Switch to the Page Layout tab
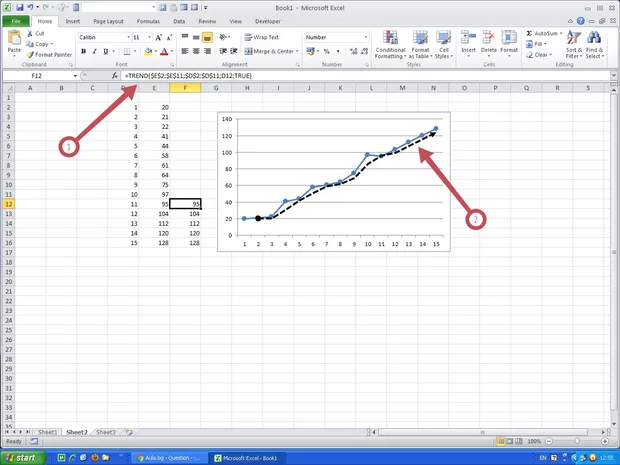This screenshot has height=465, width=620. pos(108,21)
